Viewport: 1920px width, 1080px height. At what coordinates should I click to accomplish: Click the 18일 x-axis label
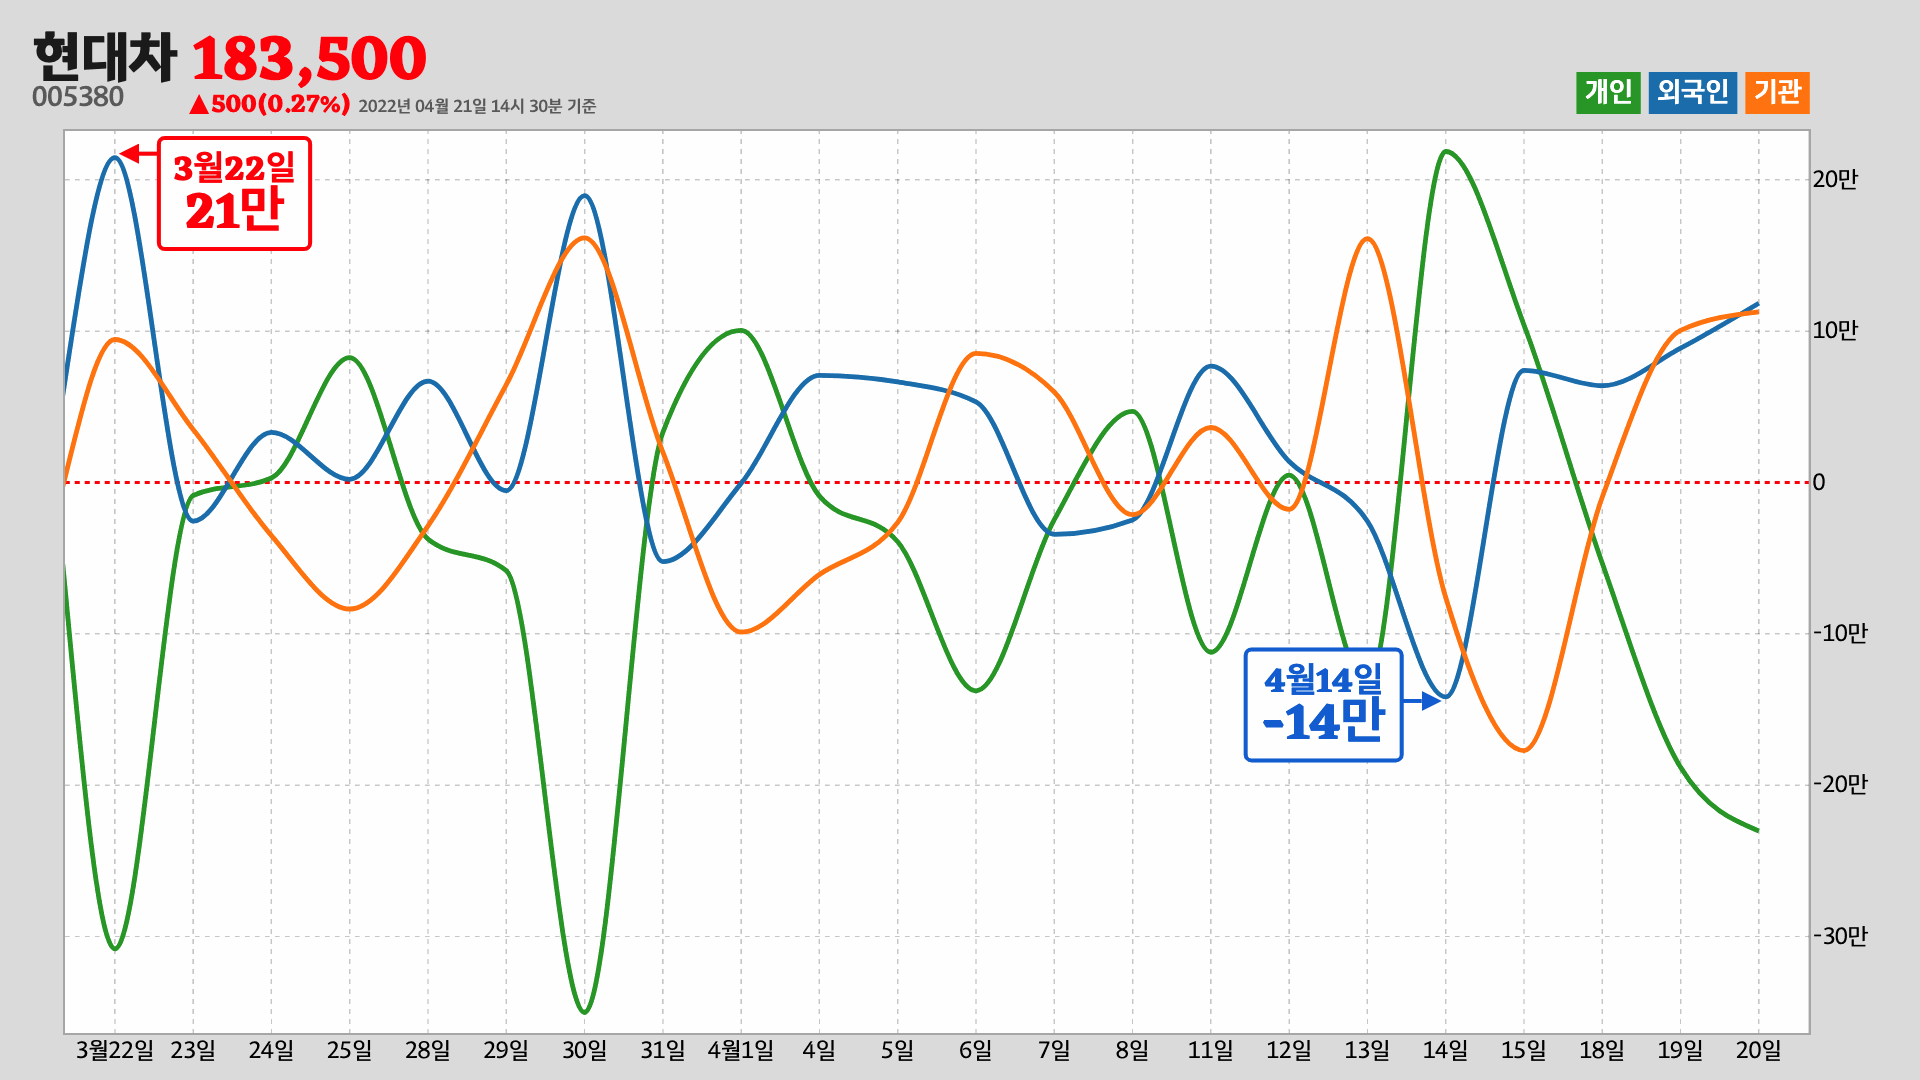1602,1050
